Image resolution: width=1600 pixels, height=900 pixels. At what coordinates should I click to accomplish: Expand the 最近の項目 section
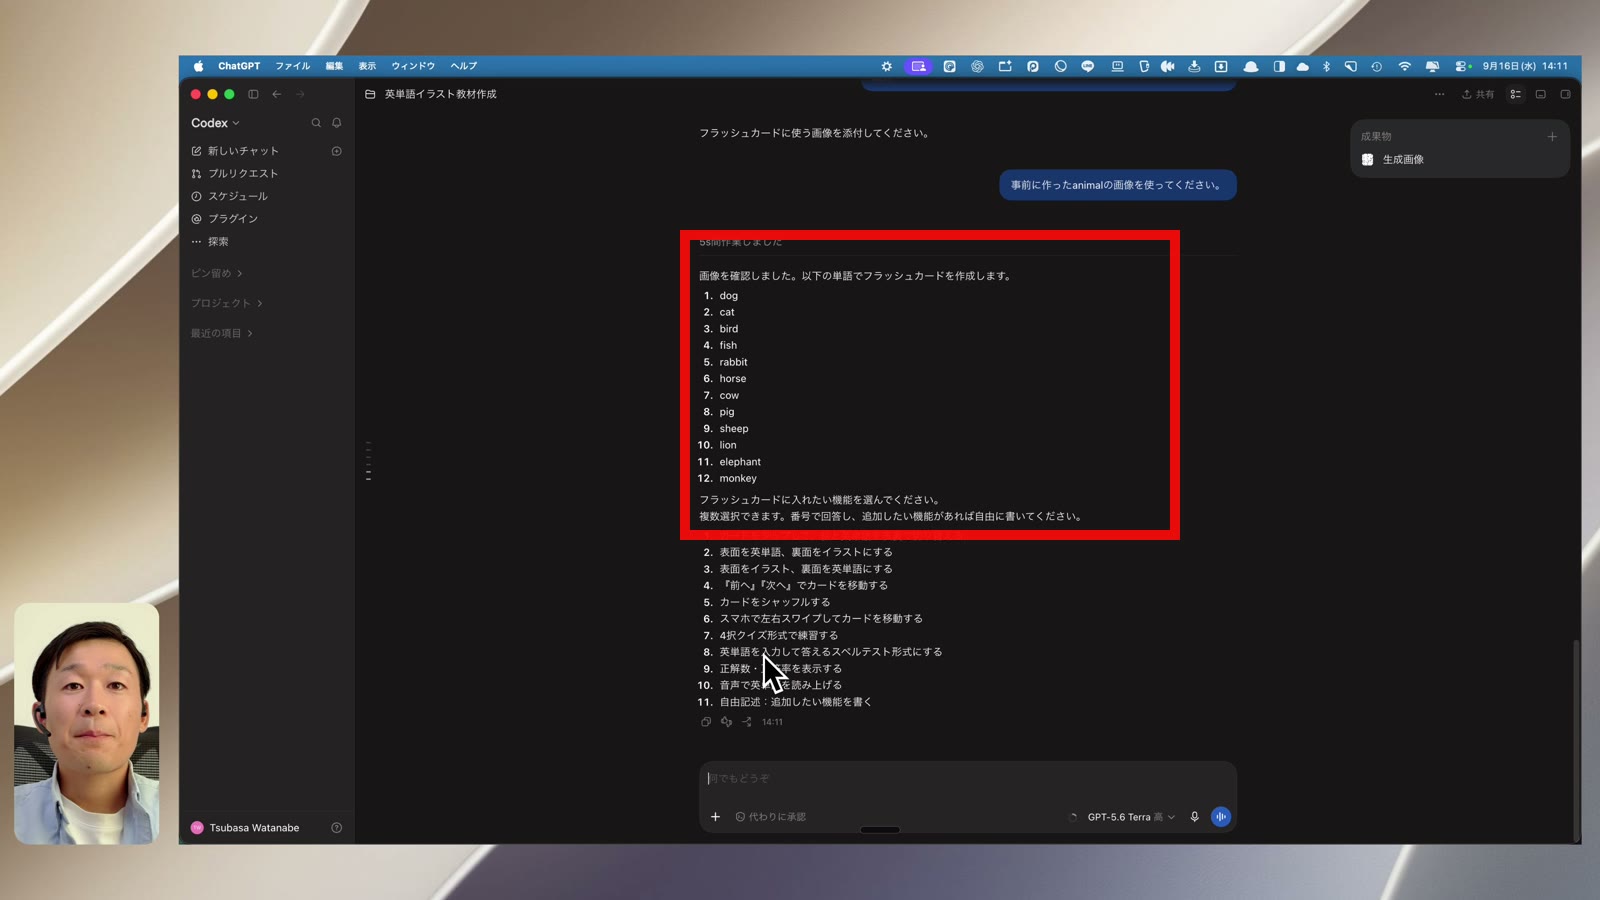click(x=222, y=333)
